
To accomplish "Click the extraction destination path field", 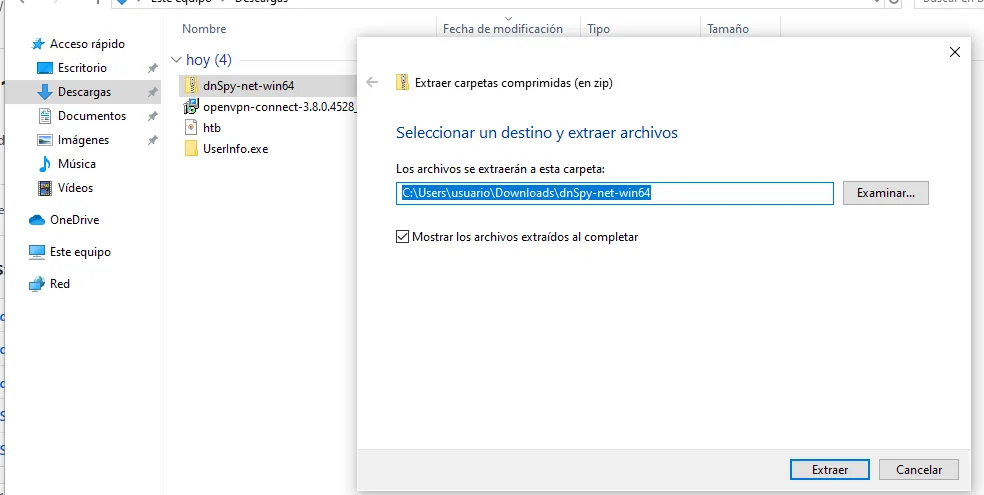I will tap(614, 193).
